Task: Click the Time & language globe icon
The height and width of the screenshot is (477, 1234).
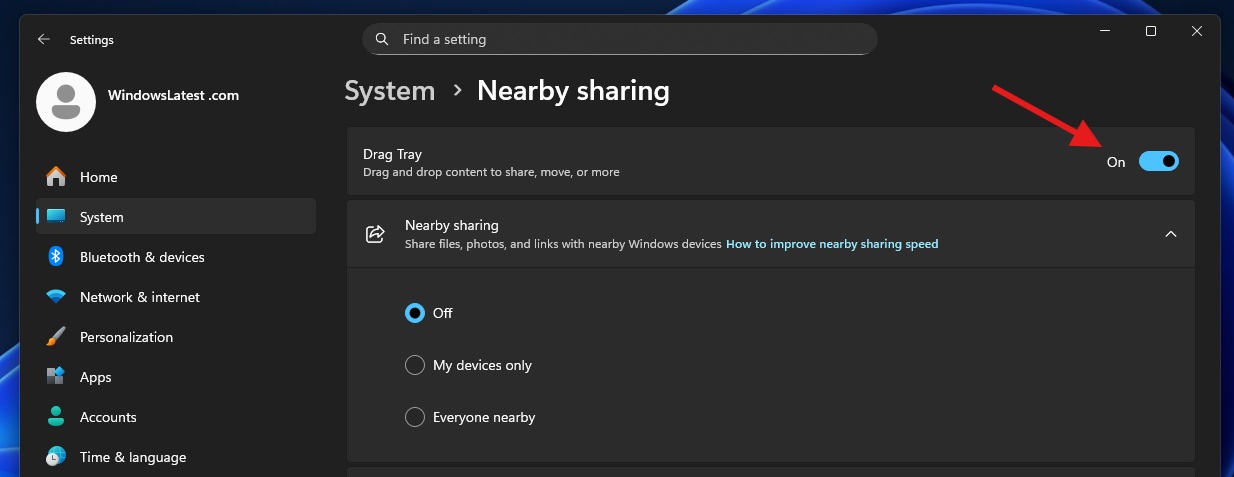Action: (56, 457)
